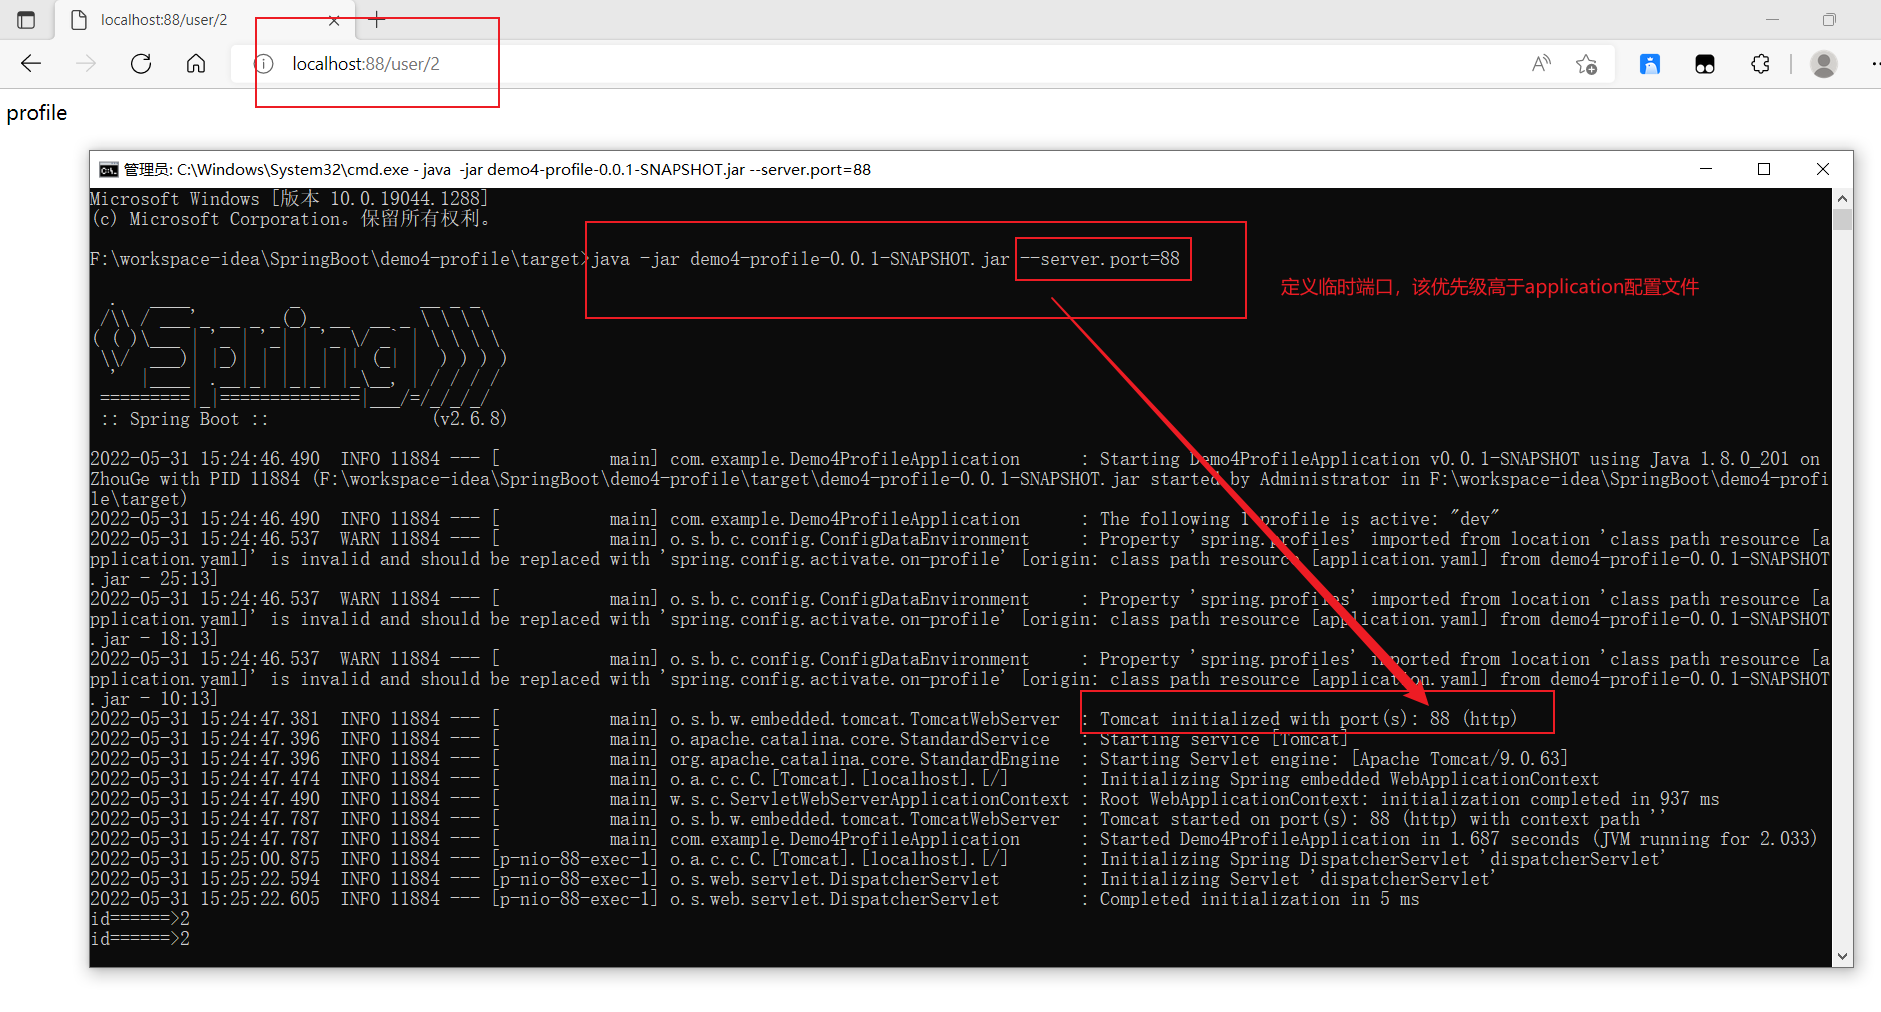Activate Read aloud icon
This screenshot has height=1012, width=1881.
point(1542,64)
